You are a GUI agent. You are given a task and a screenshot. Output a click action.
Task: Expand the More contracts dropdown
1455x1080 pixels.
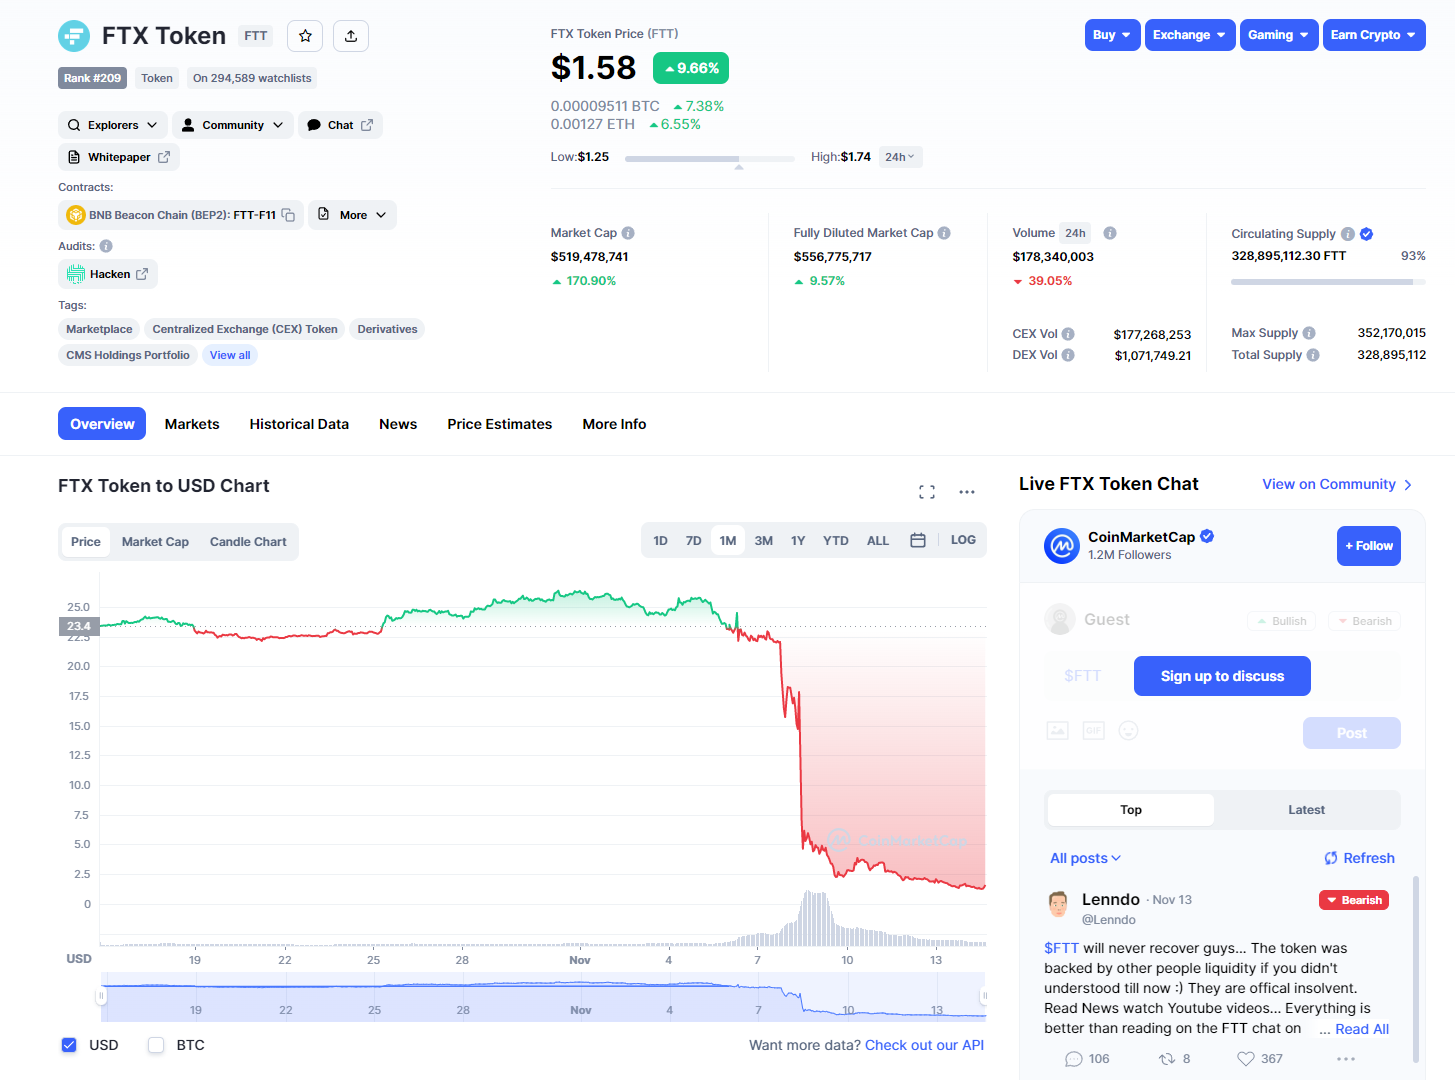tap(352, 215)
